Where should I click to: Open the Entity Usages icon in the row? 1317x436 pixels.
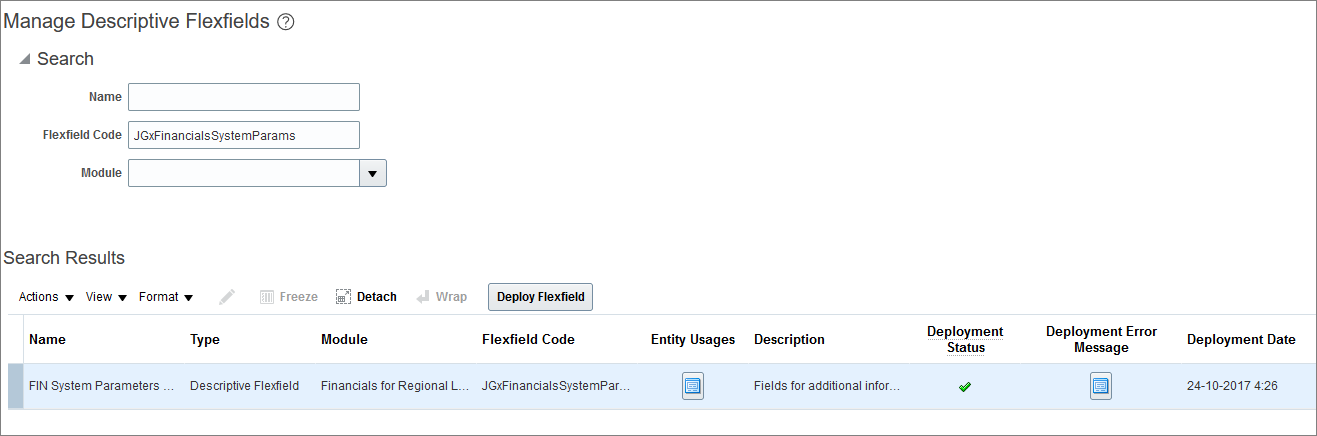693,386
